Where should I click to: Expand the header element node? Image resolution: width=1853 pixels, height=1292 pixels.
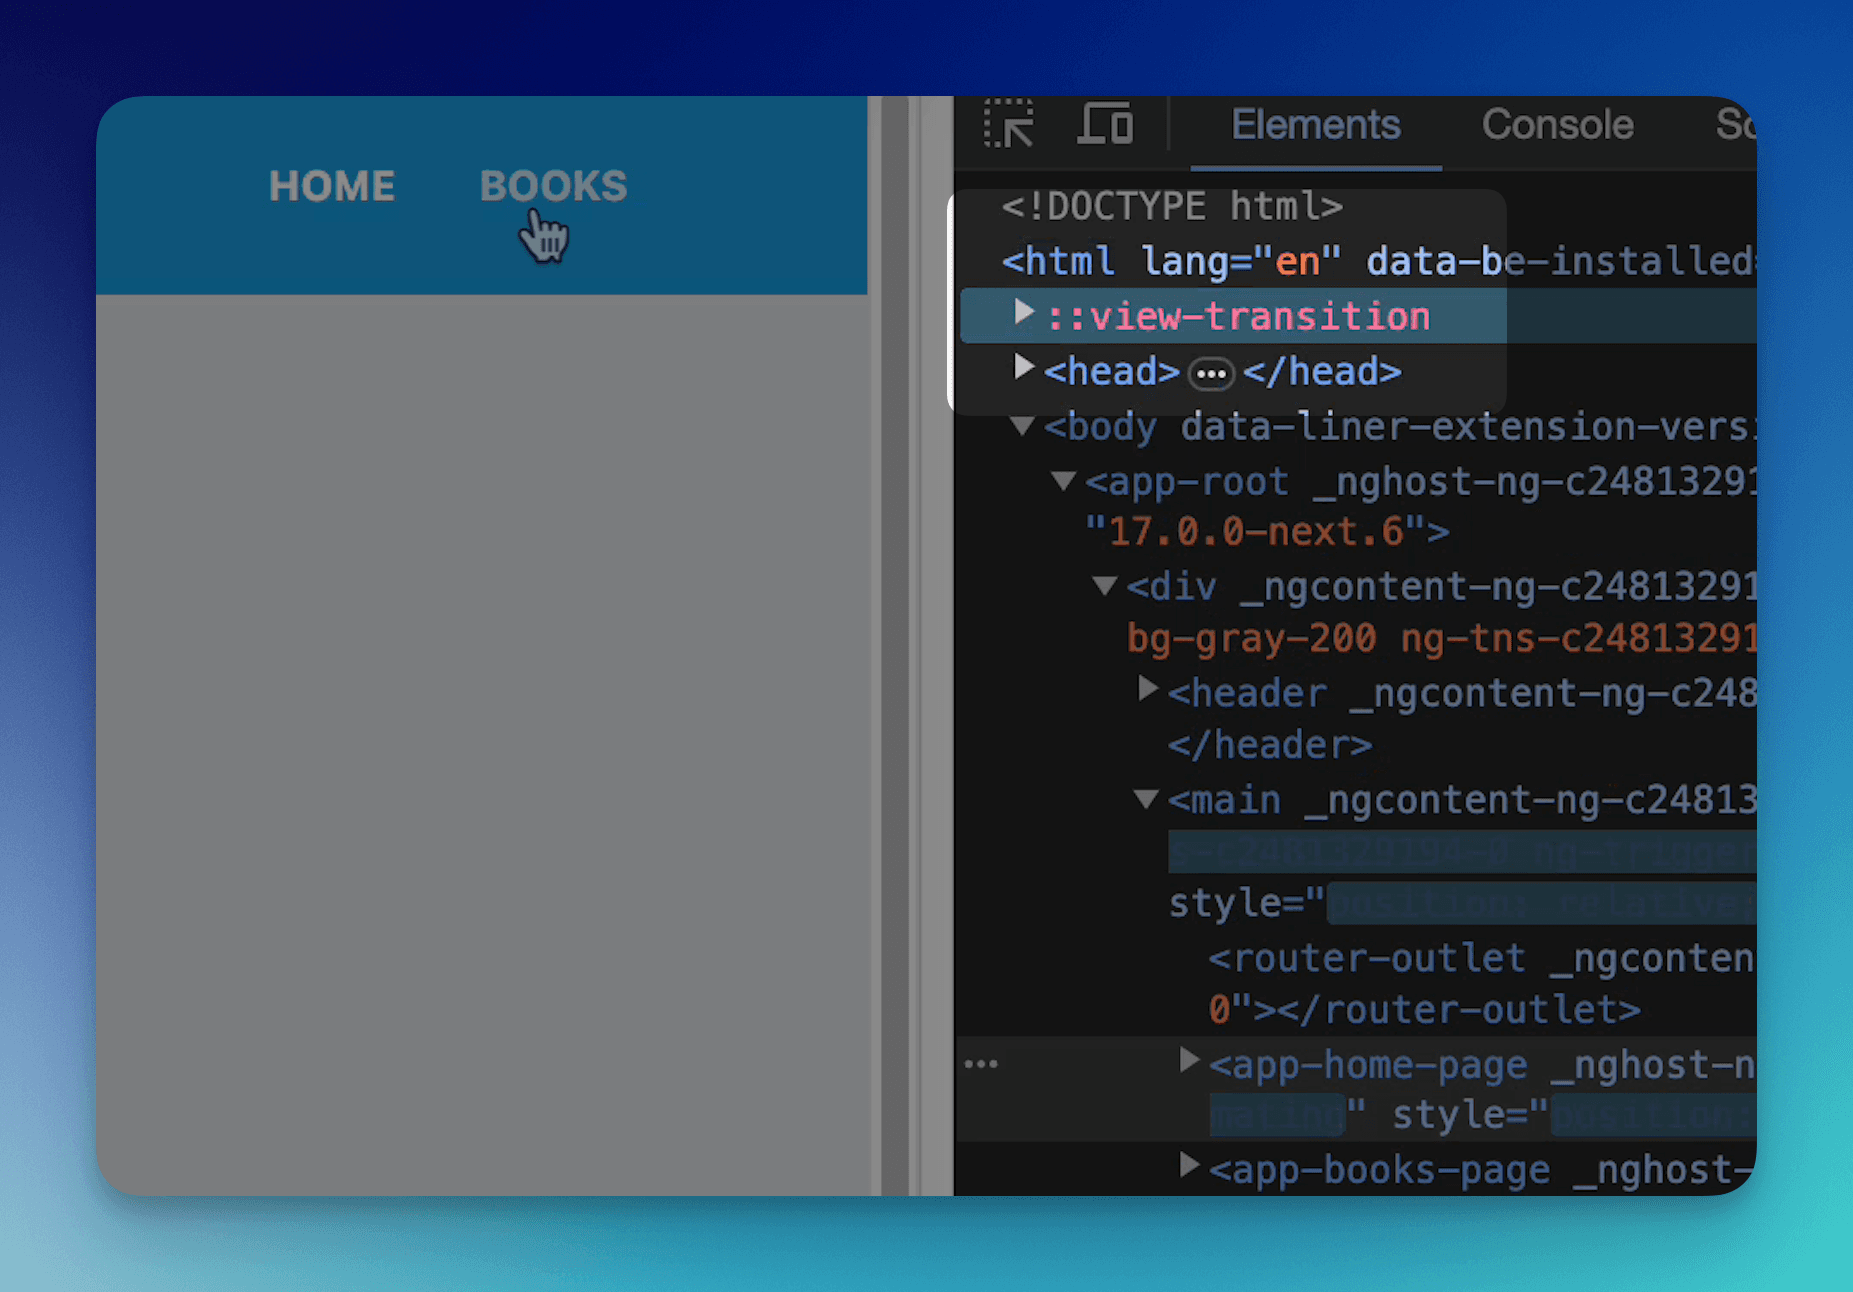point(1148,688)
